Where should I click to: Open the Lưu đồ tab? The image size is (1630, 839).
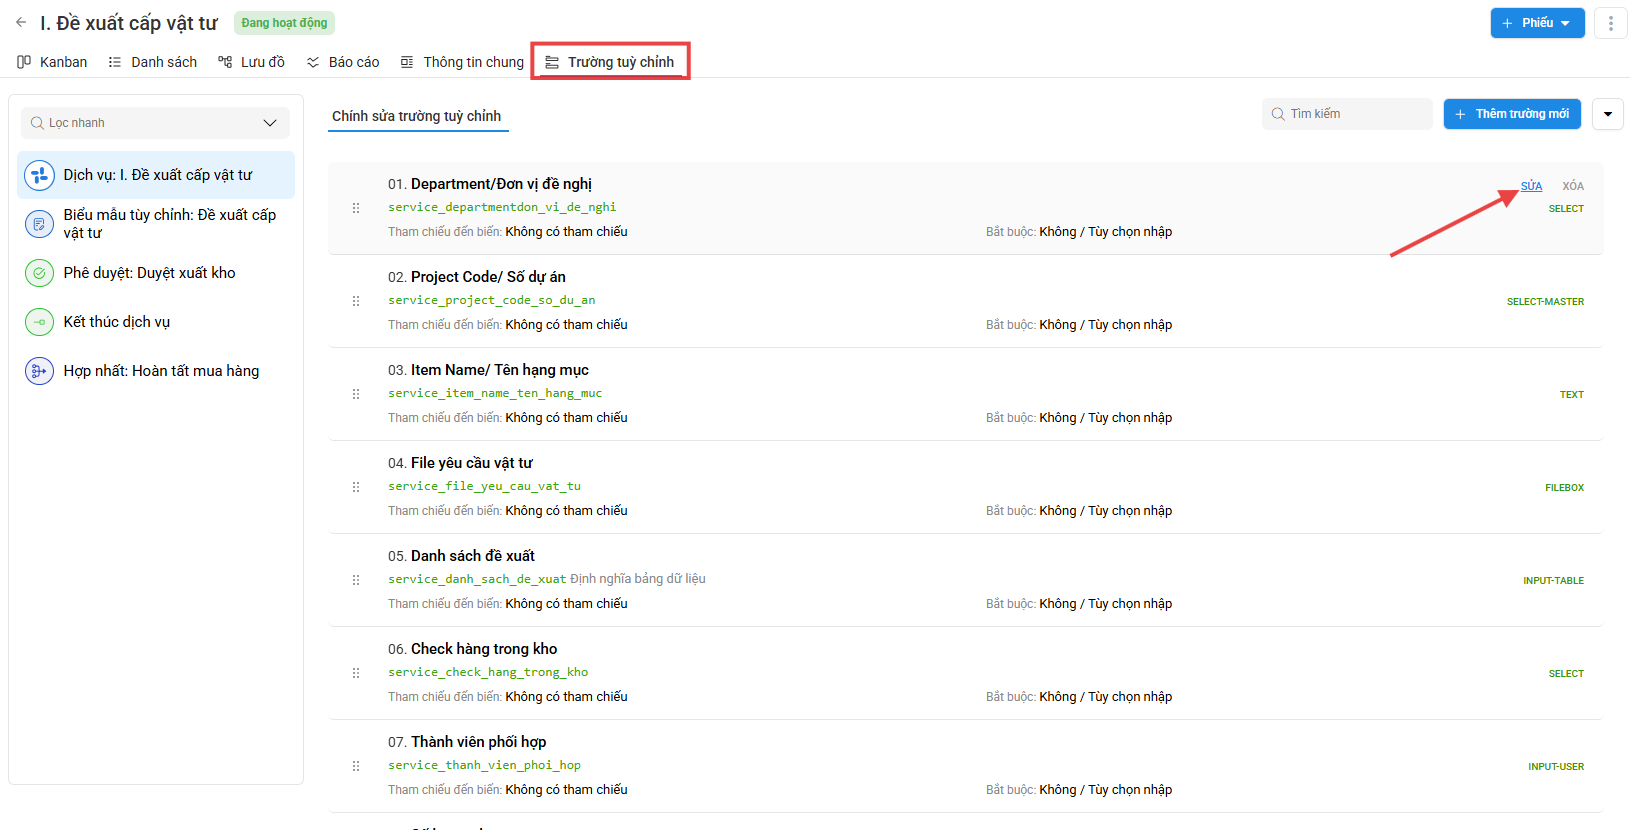coord(252,62)
